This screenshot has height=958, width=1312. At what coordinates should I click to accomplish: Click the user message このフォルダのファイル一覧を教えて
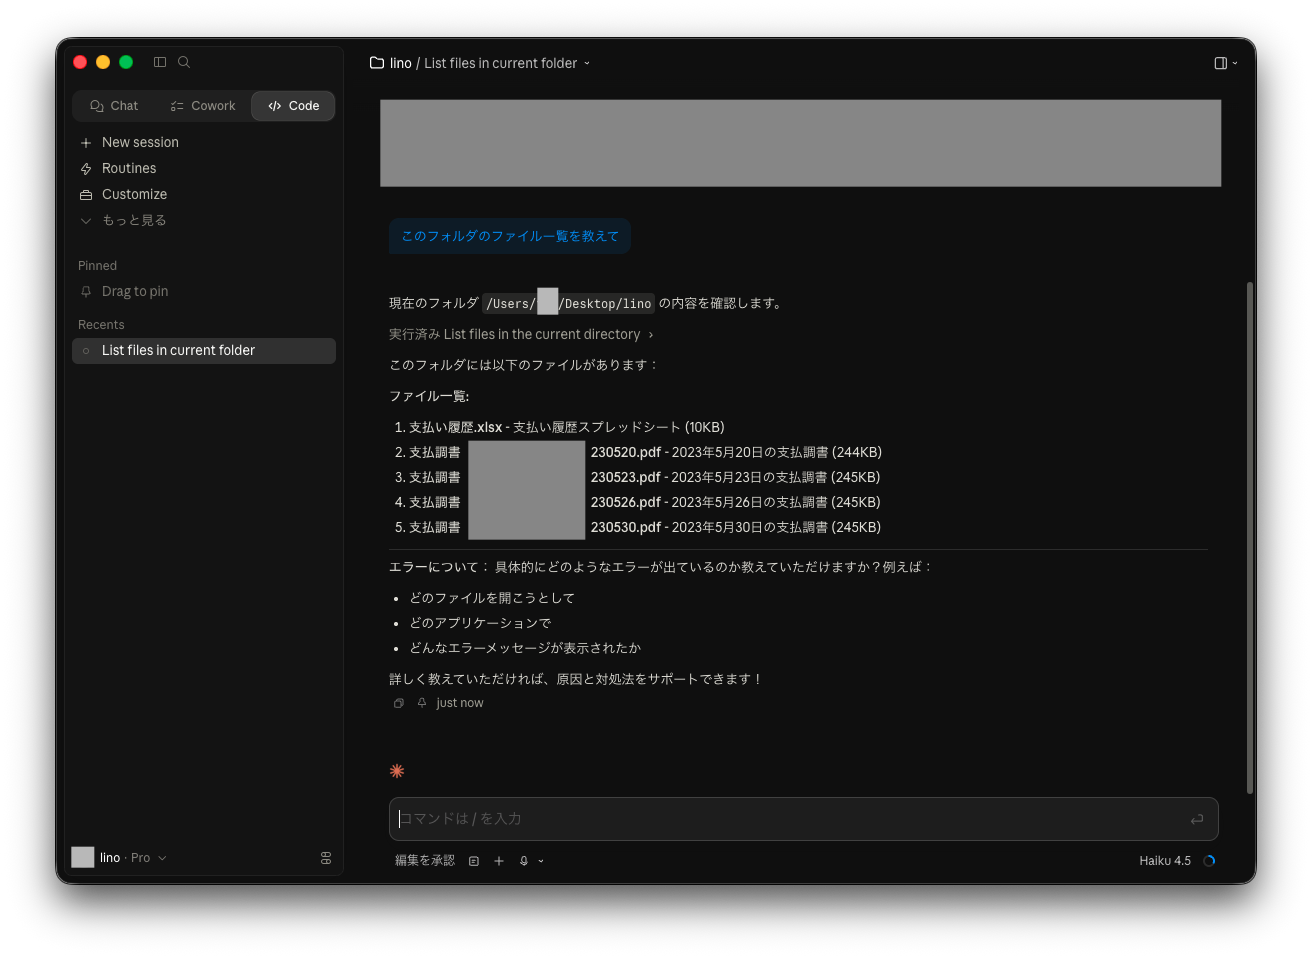(x=510, y=236)
